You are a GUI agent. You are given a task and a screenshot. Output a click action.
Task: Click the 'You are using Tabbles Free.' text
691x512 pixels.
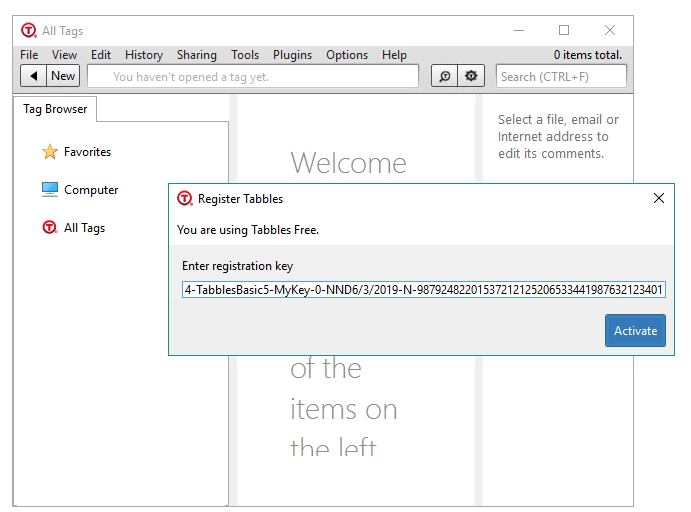pos(248,230)
